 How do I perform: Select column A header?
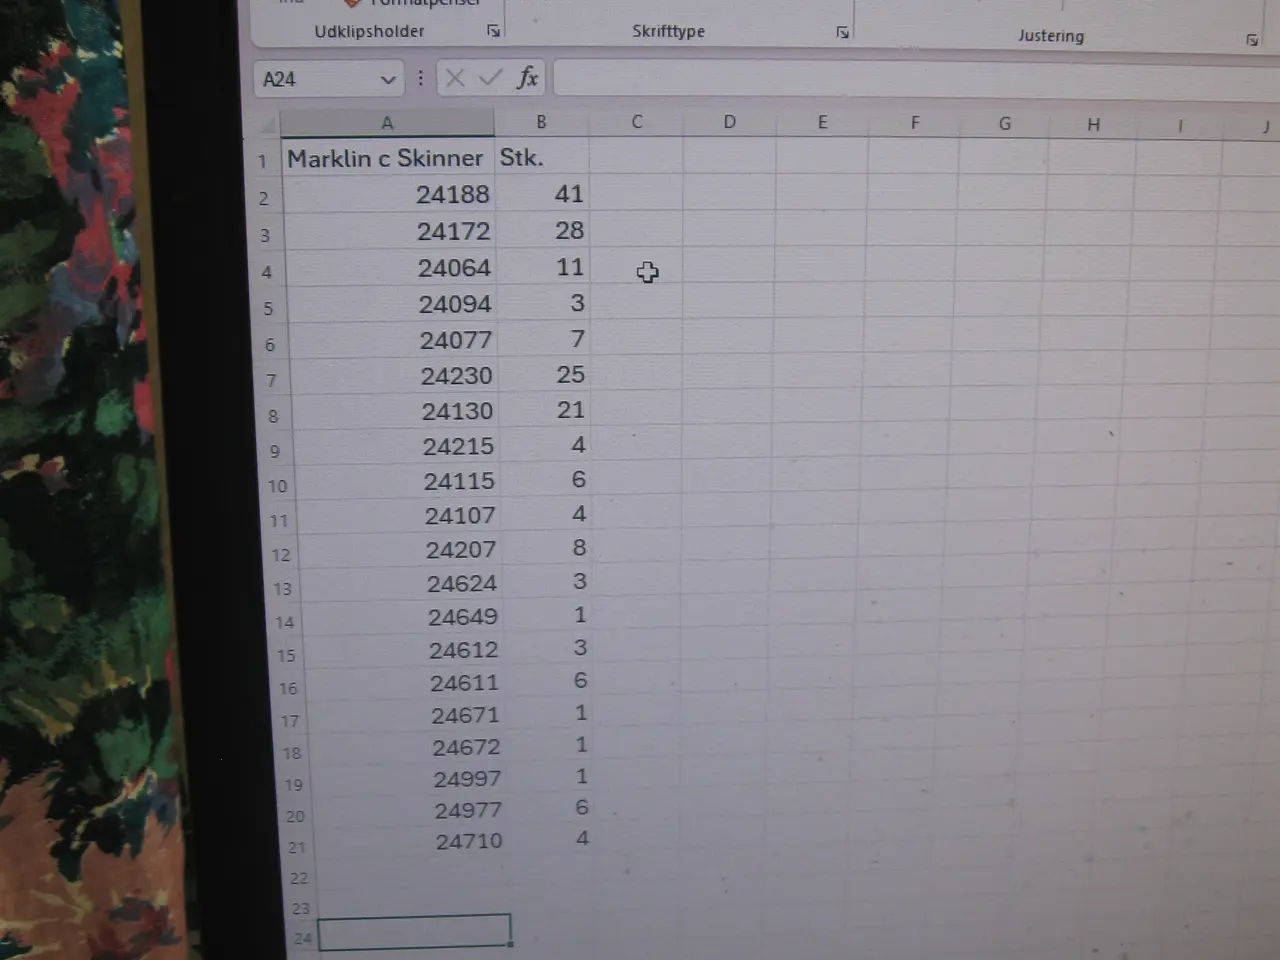click(387, 123)
